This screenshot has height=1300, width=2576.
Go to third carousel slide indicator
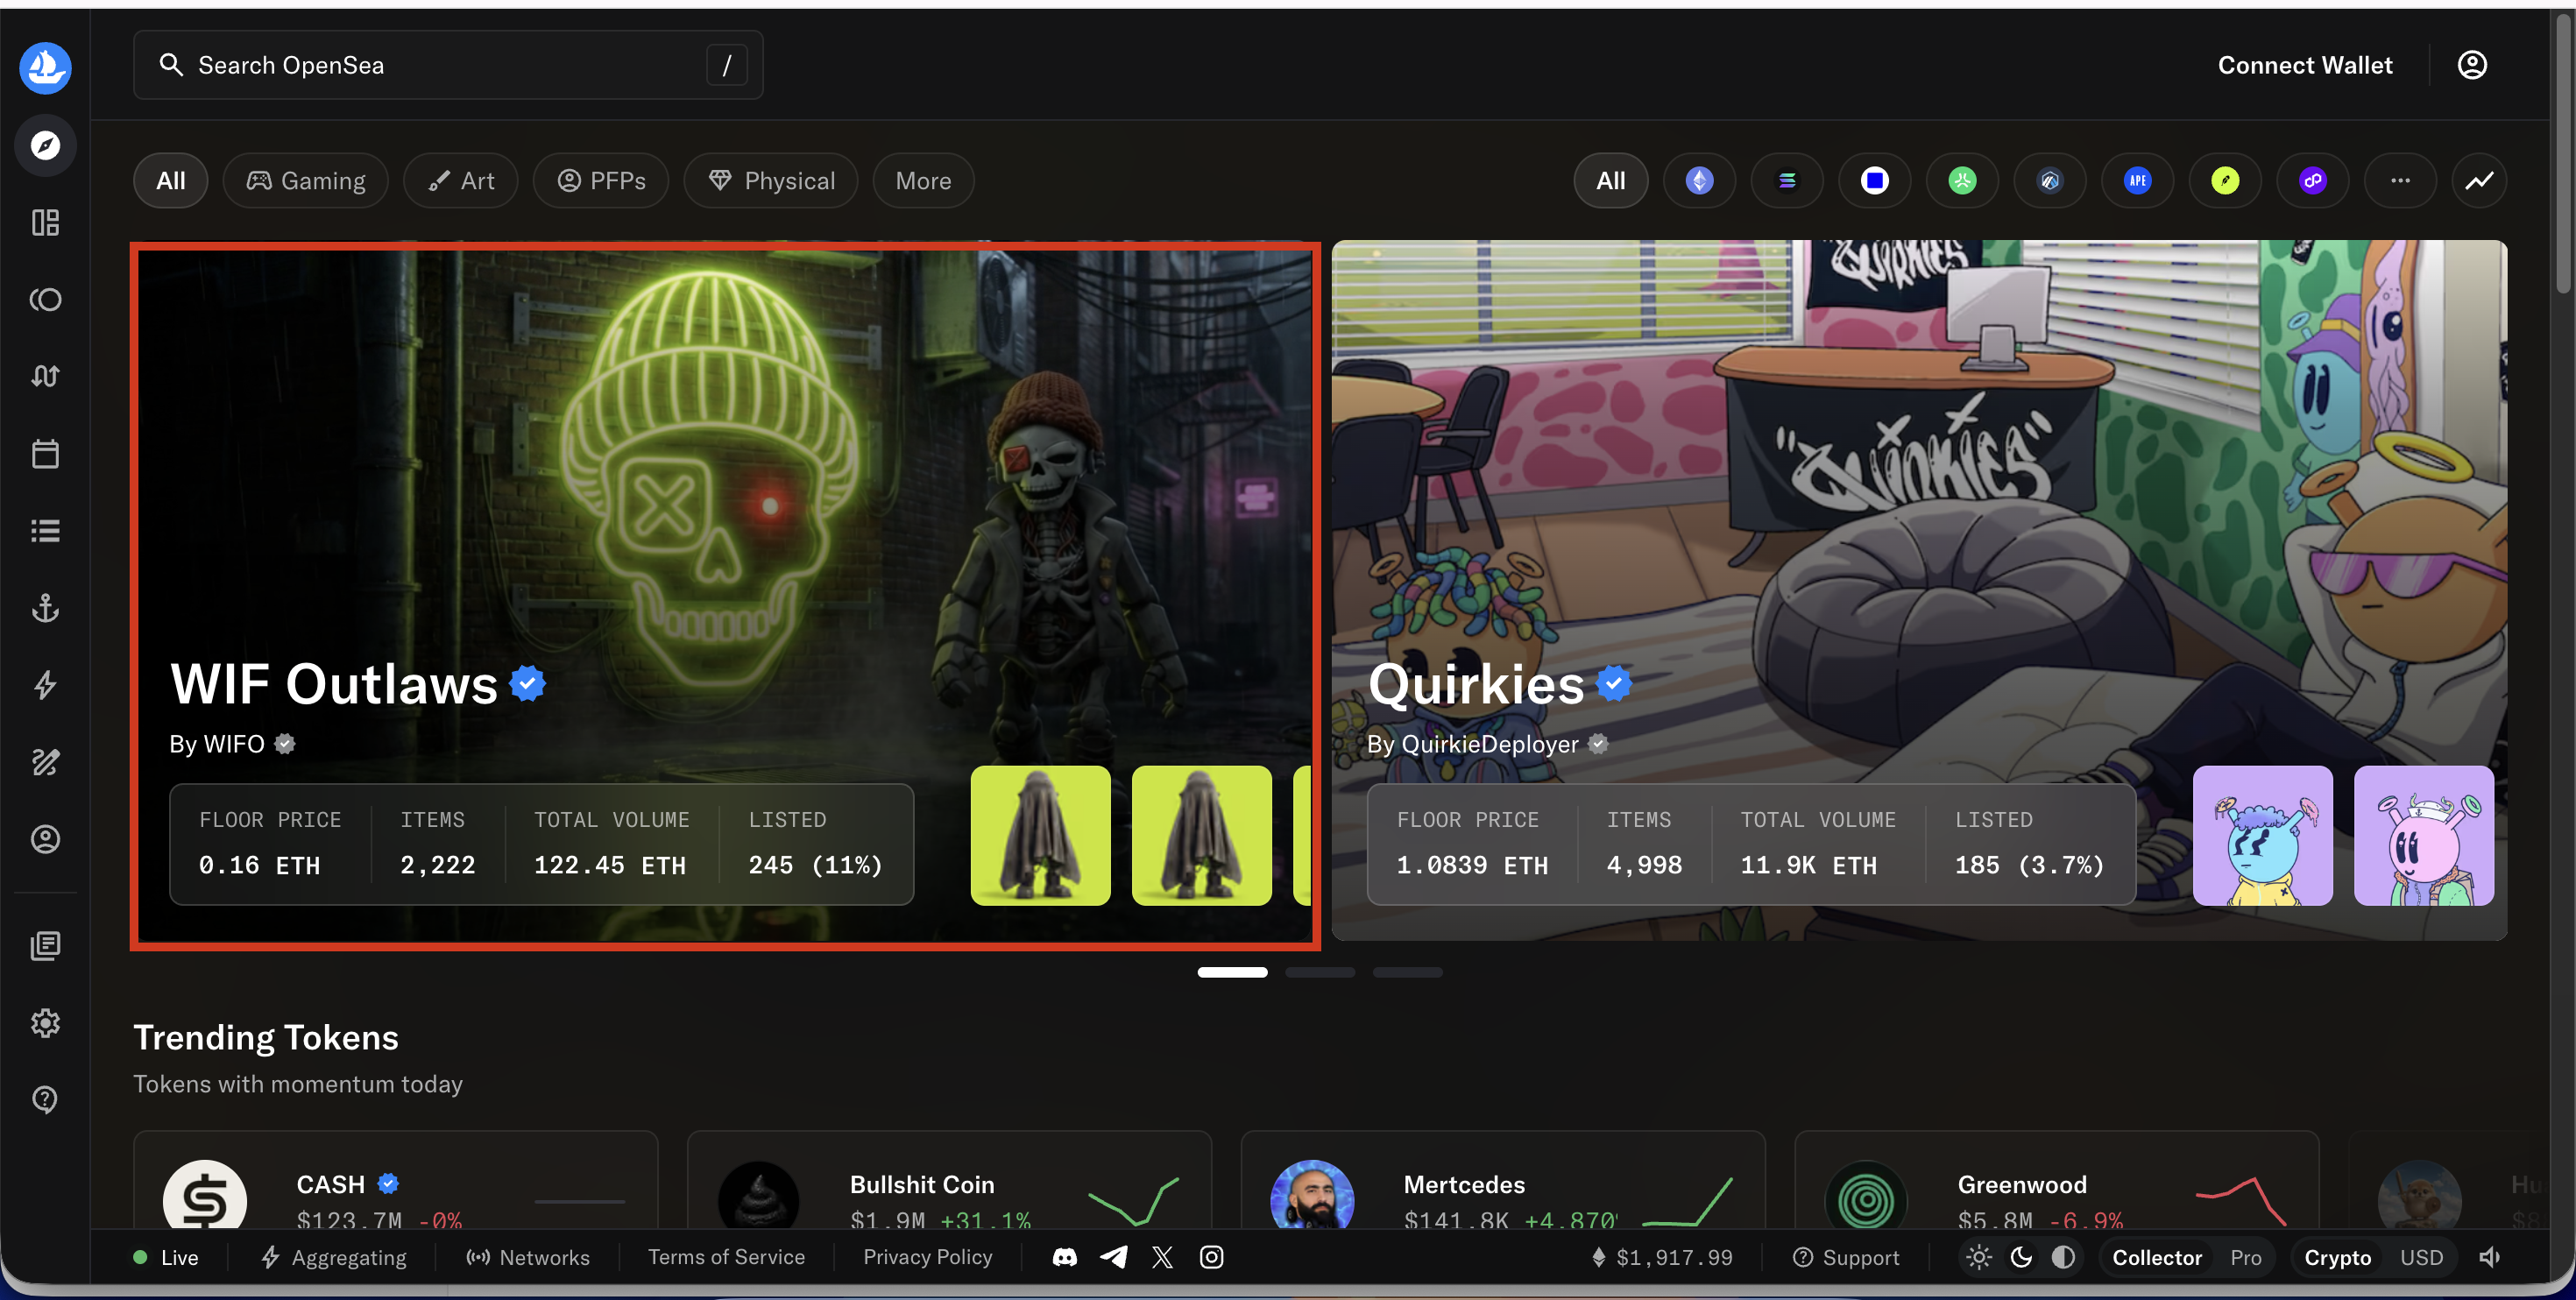pos(1407,972)
